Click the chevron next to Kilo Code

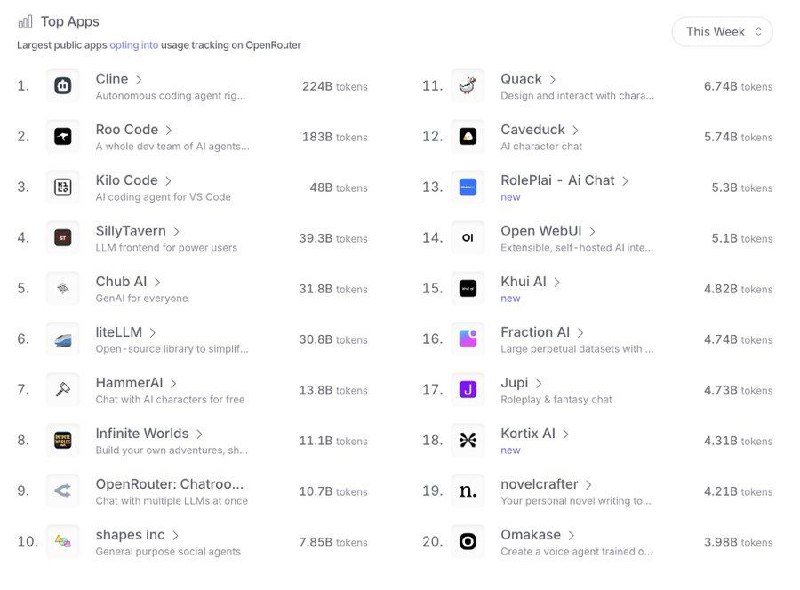tap(168, 181)
